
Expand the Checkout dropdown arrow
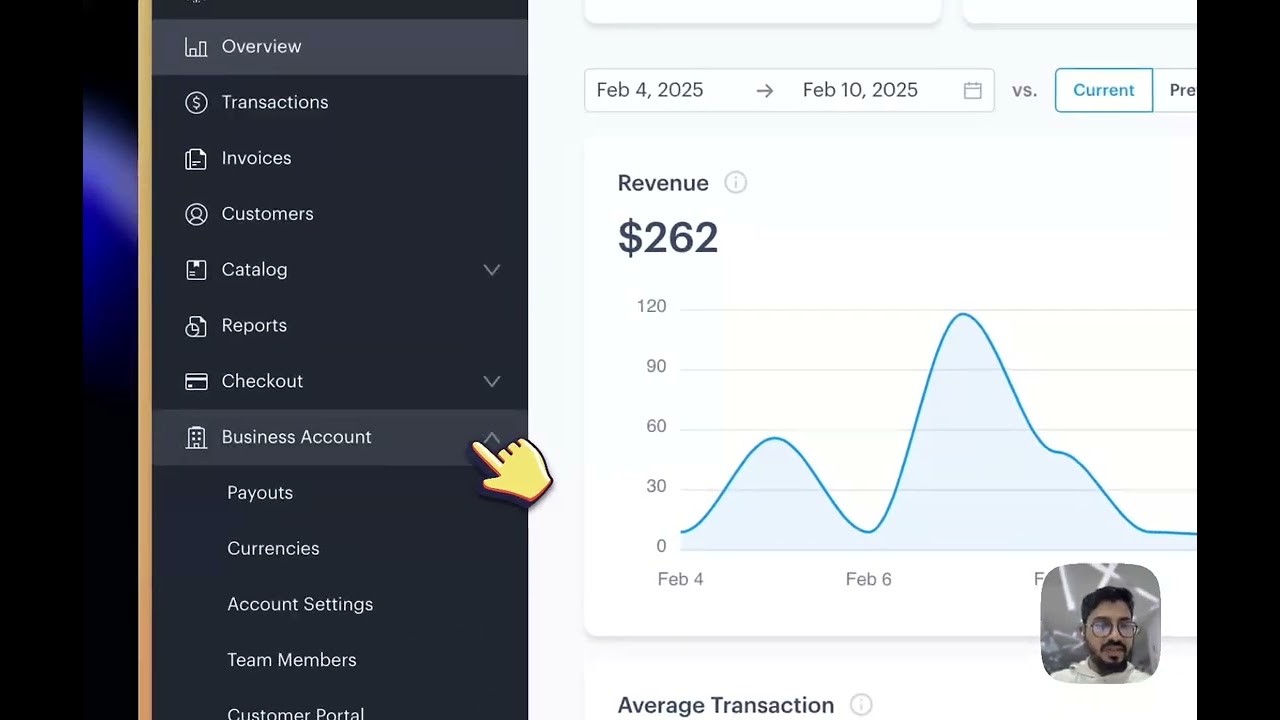click(491, 381)
